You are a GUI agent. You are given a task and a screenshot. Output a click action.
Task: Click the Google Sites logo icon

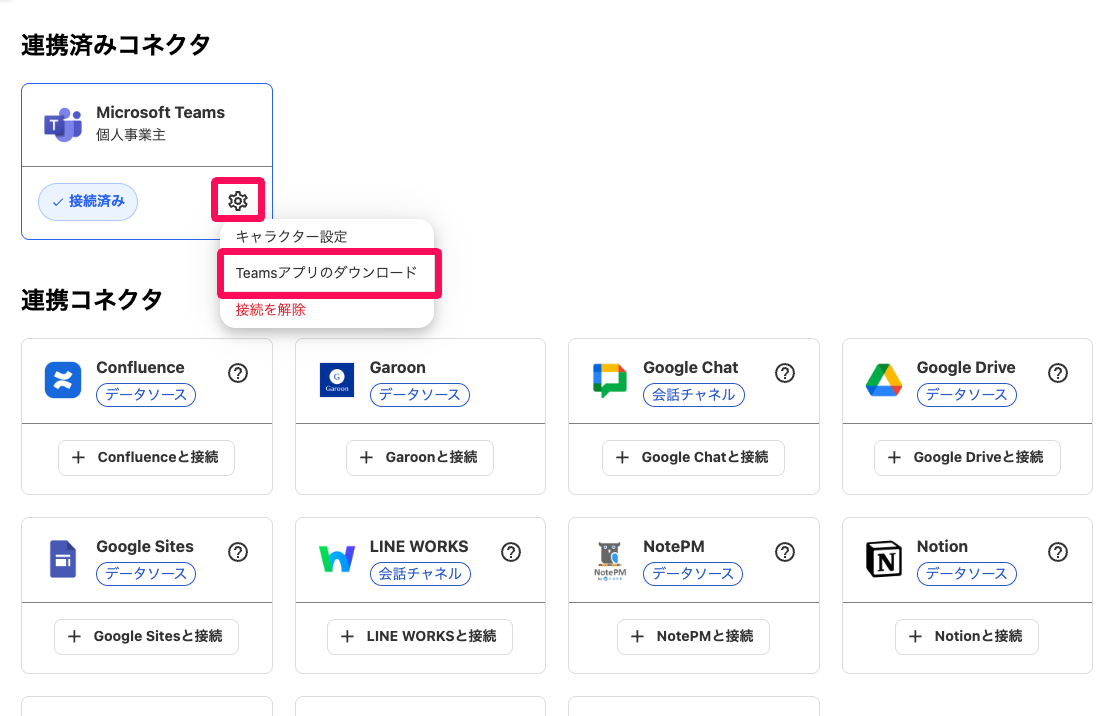[63, 558]
